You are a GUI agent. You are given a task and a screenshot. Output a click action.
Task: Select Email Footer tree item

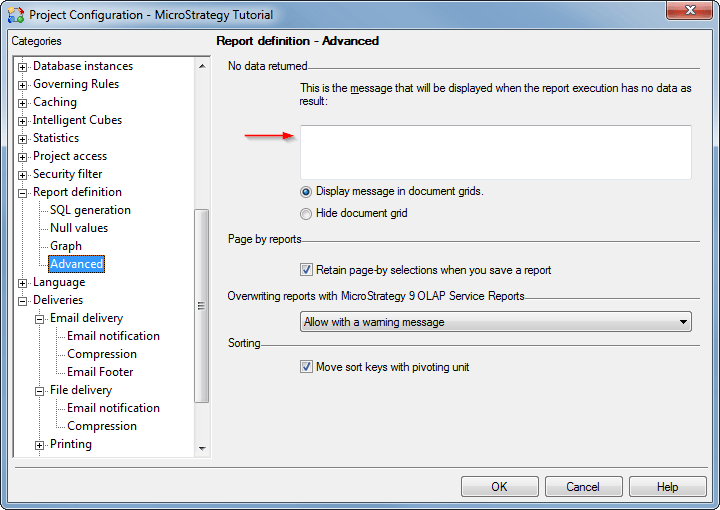tap(100, 372)
